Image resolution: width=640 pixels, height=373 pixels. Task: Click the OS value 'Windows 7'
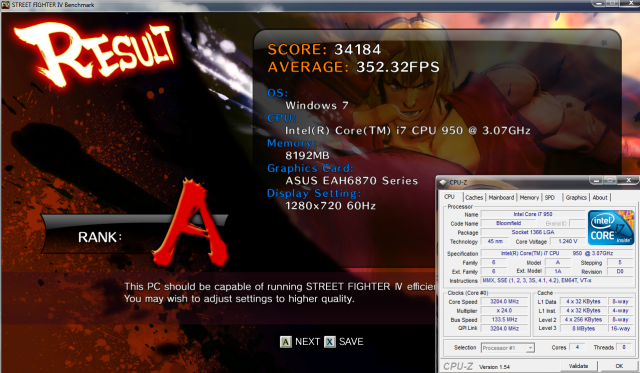pos(317,105)
